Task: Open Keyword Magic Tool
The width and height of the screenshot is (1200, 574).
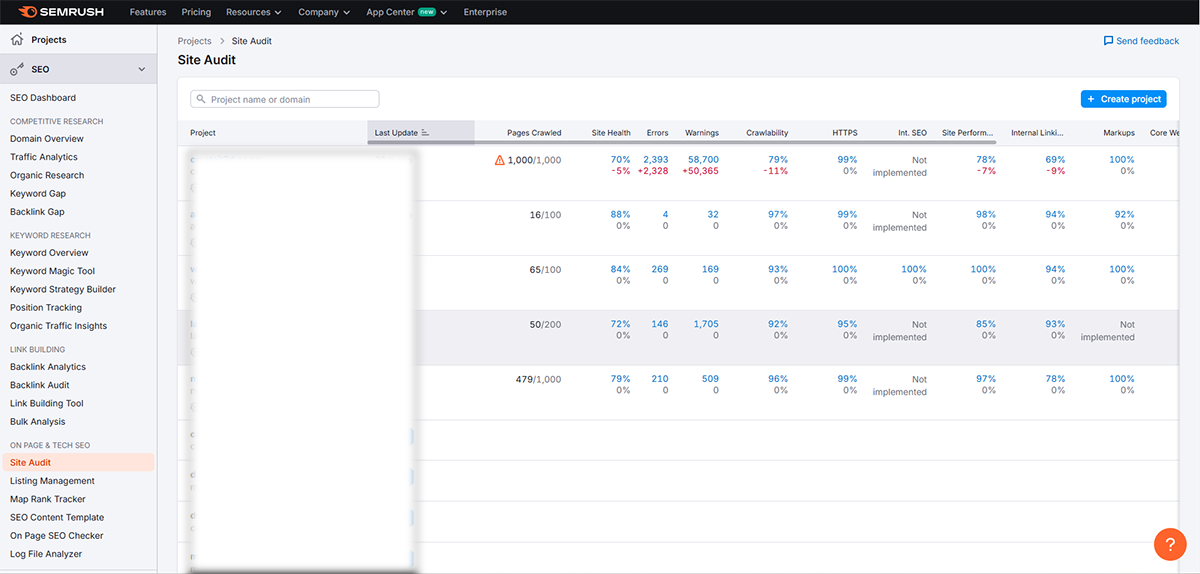Action: click(53, 271)
